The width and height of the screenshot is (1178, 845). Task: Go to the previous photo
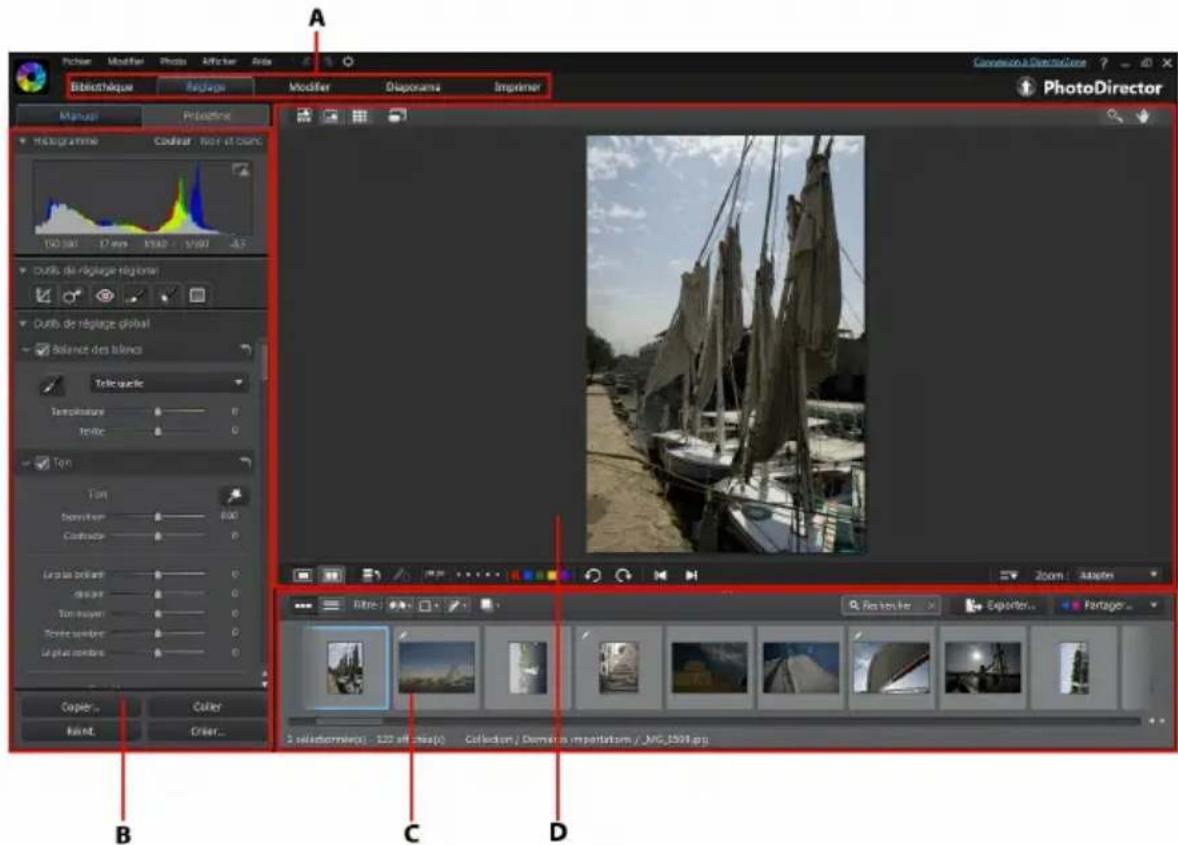pyautogui.click(x=660, y=575)
